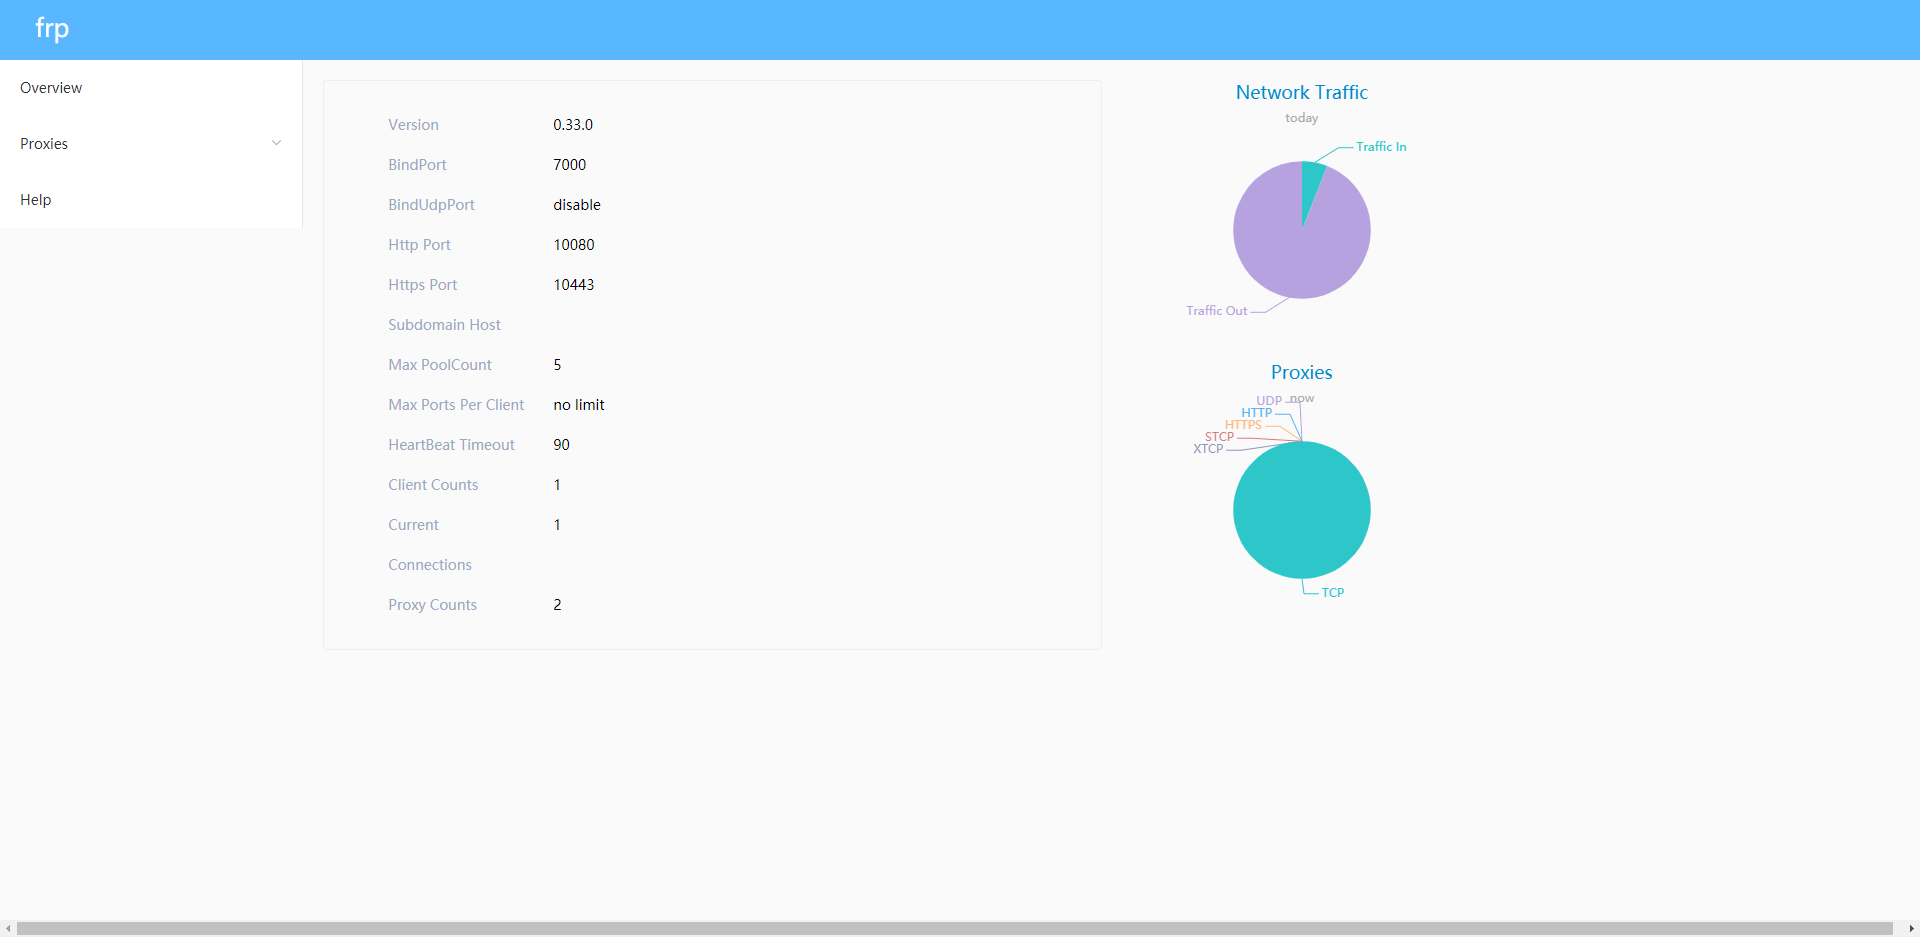Click the HeartBeat Timeout label
This screenshot has height=937, width=1920.
point(451,445)
